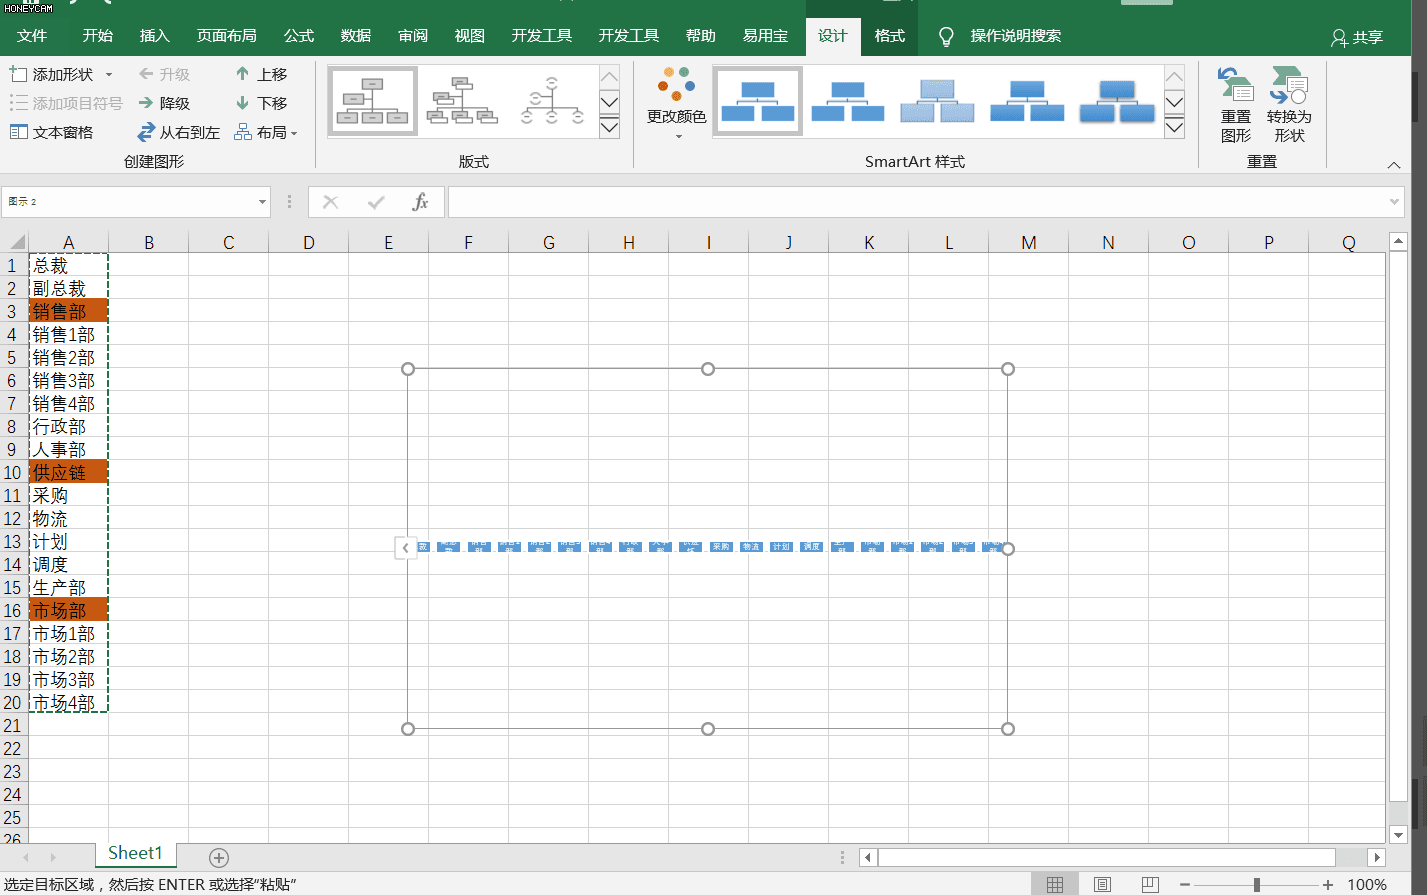Select the circle hierarchy layout thumbnail
Image resolution: width=1427 pixels, height=895 pixels.
(552, 101)
